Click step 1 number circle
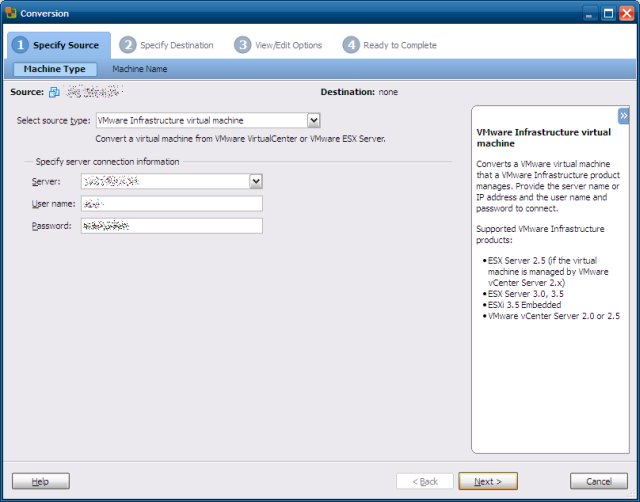Image resolution: width=640 pixels, height=502 pixels. click(20, 45)
